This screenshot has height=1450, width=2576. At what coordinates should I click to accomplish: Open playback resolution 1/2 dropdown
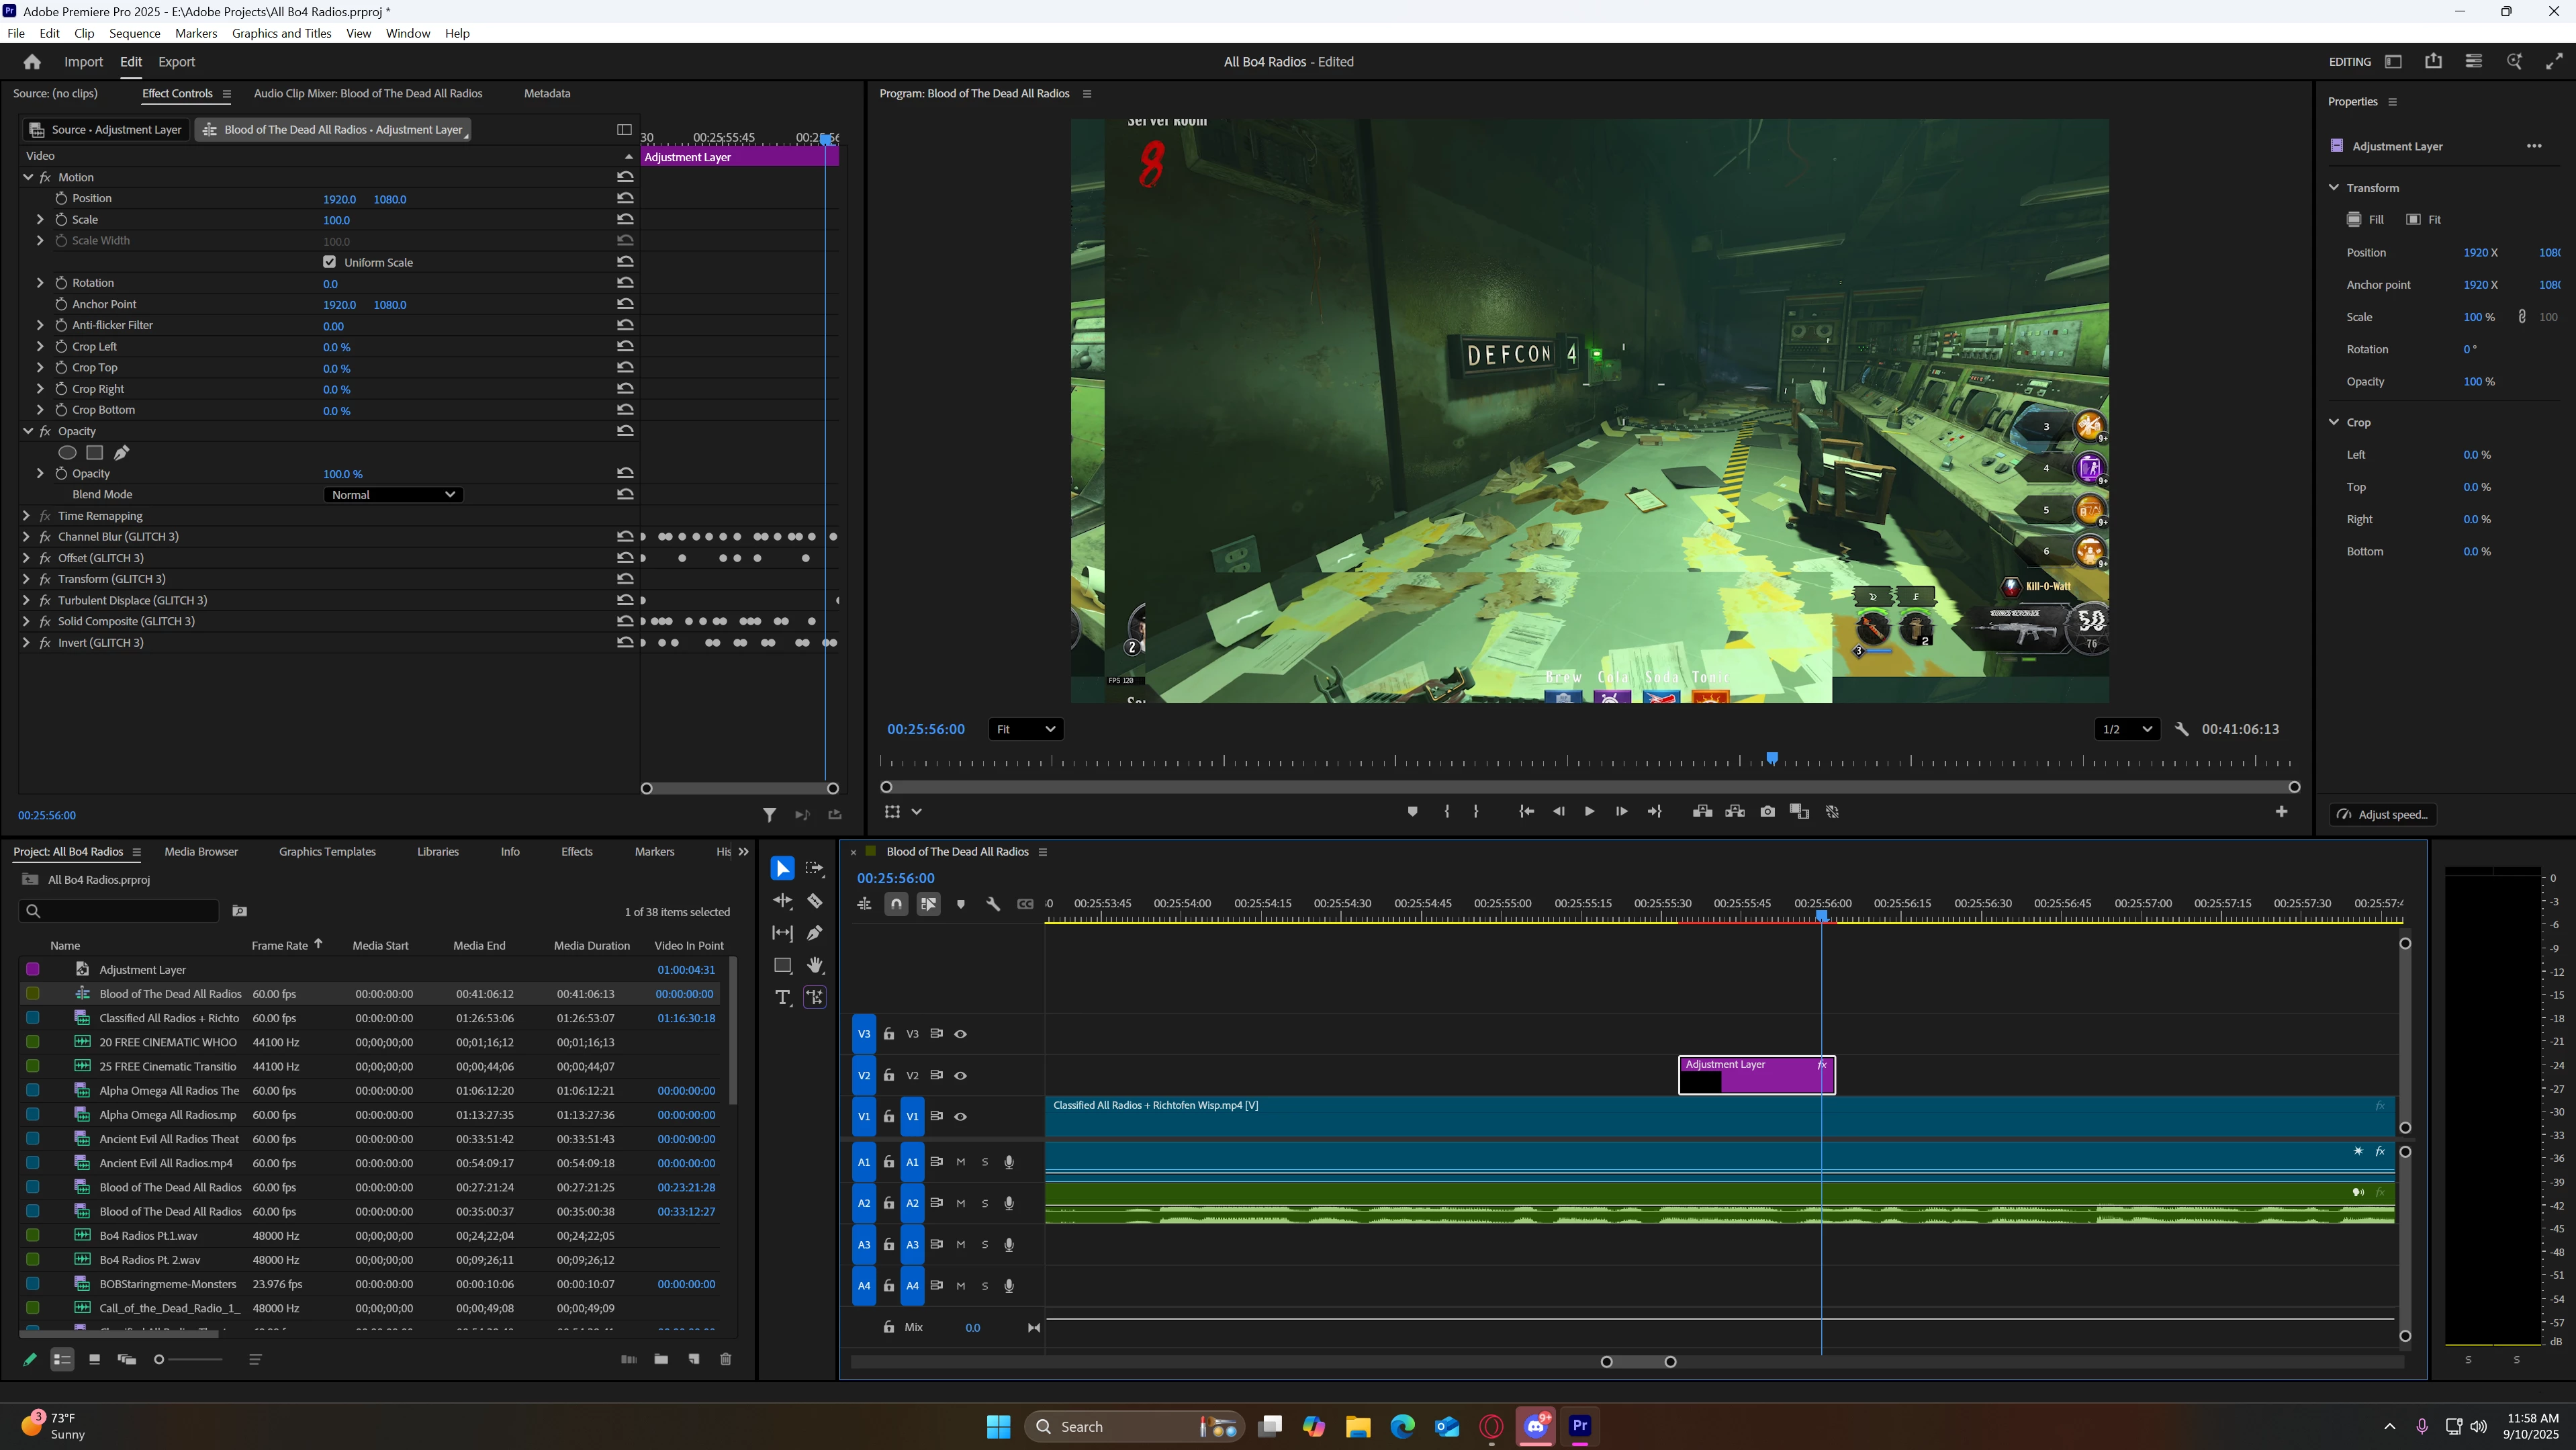(x=2126, y=729)
